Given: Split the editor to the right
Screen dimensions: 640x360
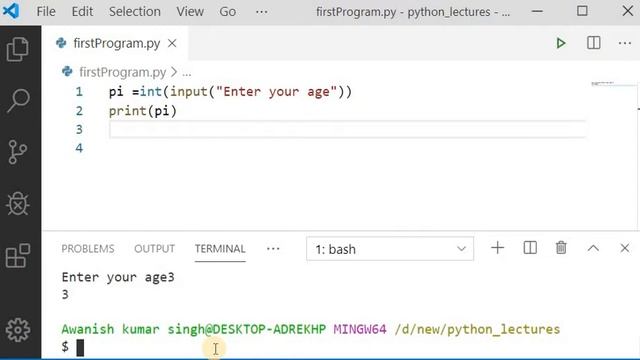Looking at the screenshot, I should coord(593,43).
